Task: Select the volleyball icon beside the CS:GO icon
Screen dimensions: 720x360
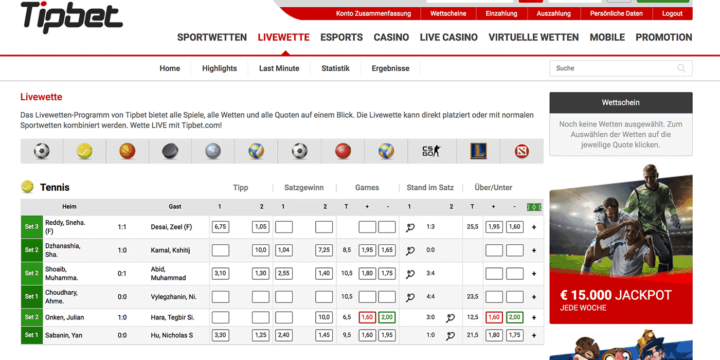Action: point(386,151)
